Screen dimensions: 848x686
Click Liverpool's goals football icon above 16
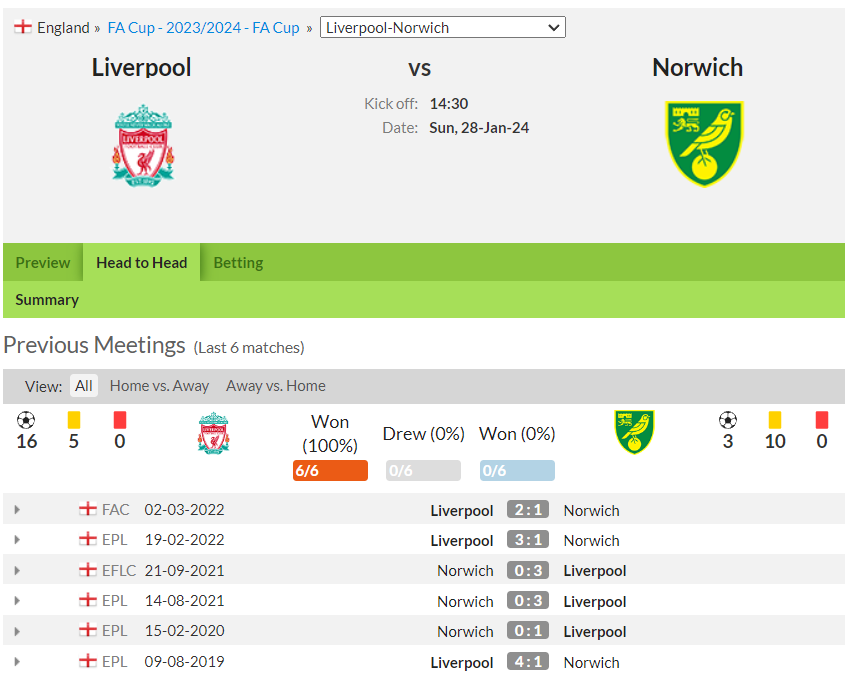(26, 420)
